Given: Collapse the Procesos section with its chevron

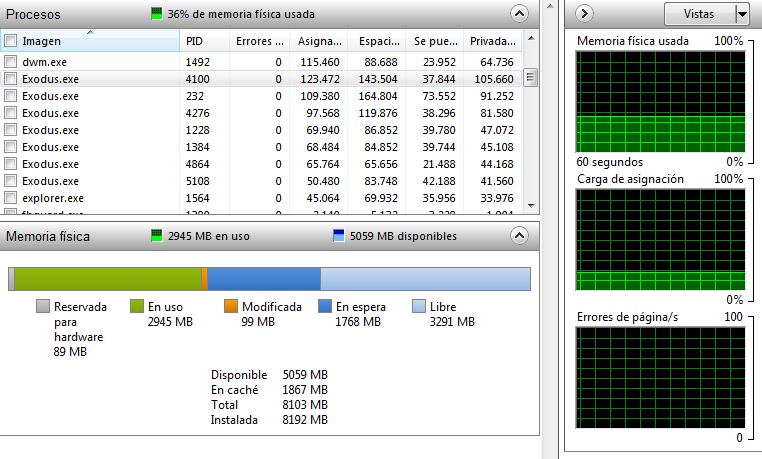Looking at the screenshot, I should point(518,14).
